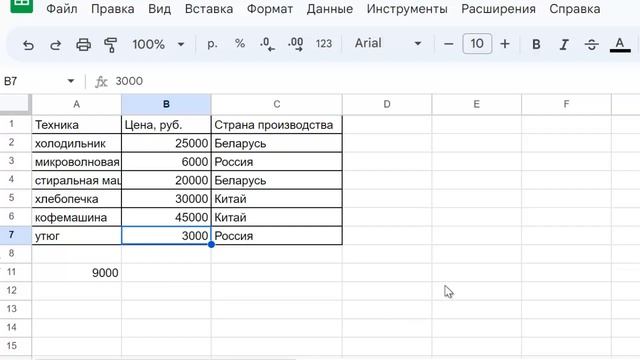
Task: Select column C header
Action: [277, 104]
